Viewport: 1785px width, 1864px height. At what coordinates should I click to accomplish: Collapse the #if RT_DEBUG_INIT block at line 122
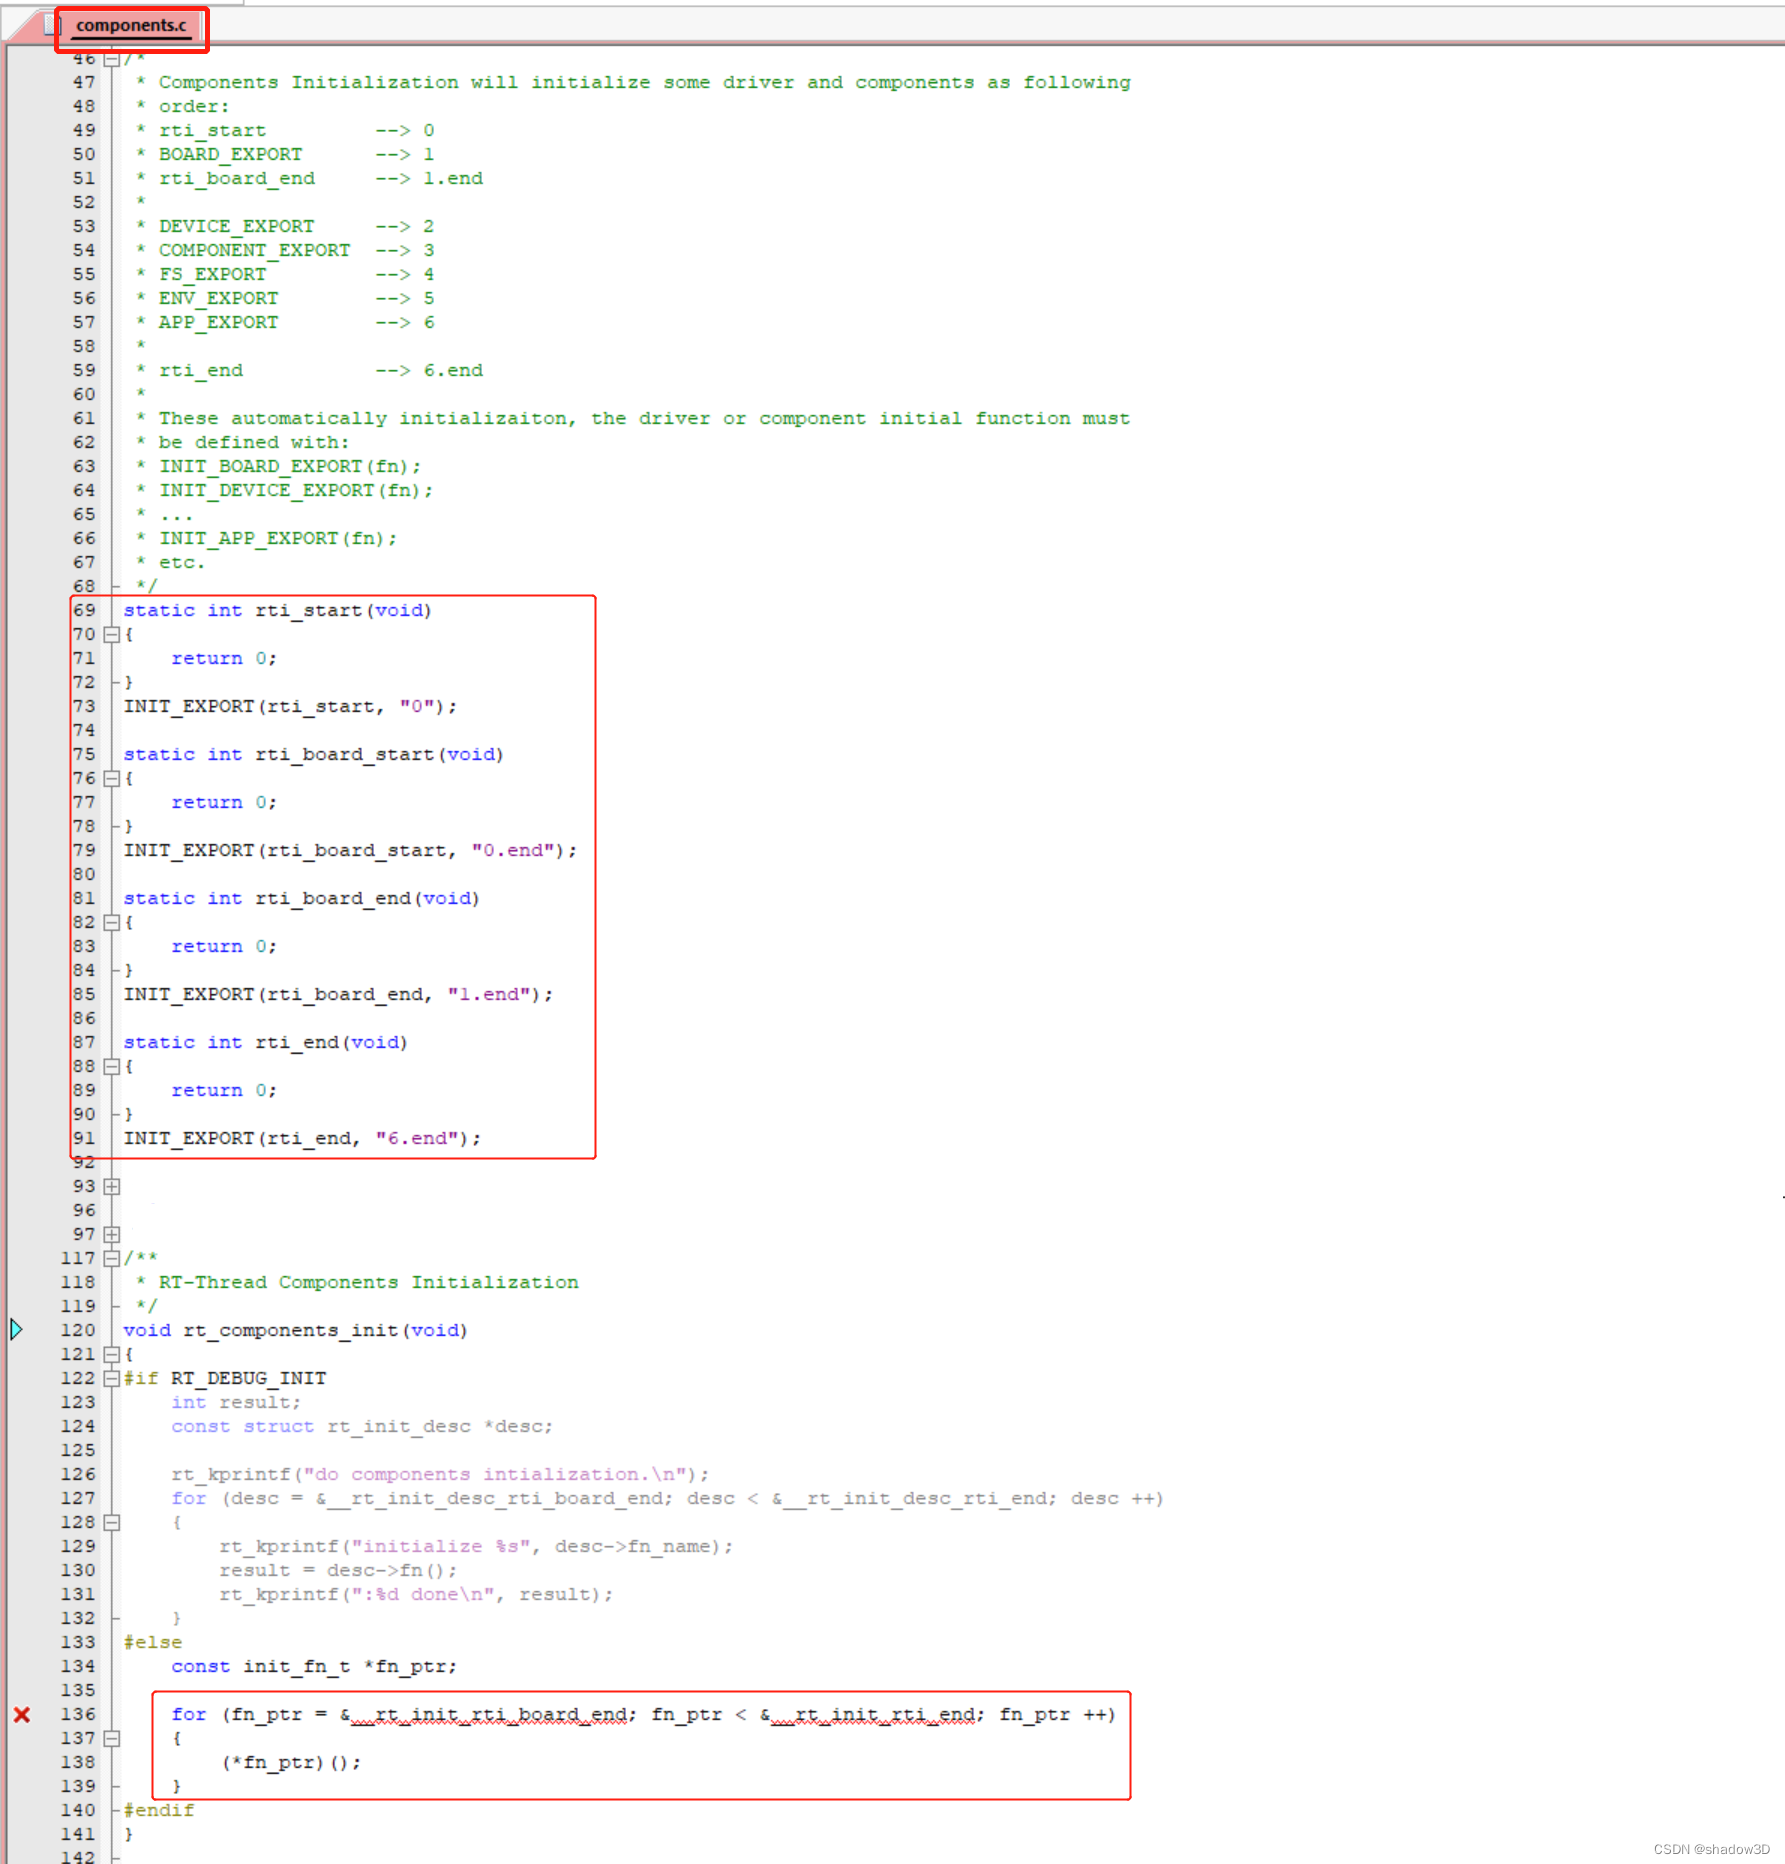point(112,1379)
